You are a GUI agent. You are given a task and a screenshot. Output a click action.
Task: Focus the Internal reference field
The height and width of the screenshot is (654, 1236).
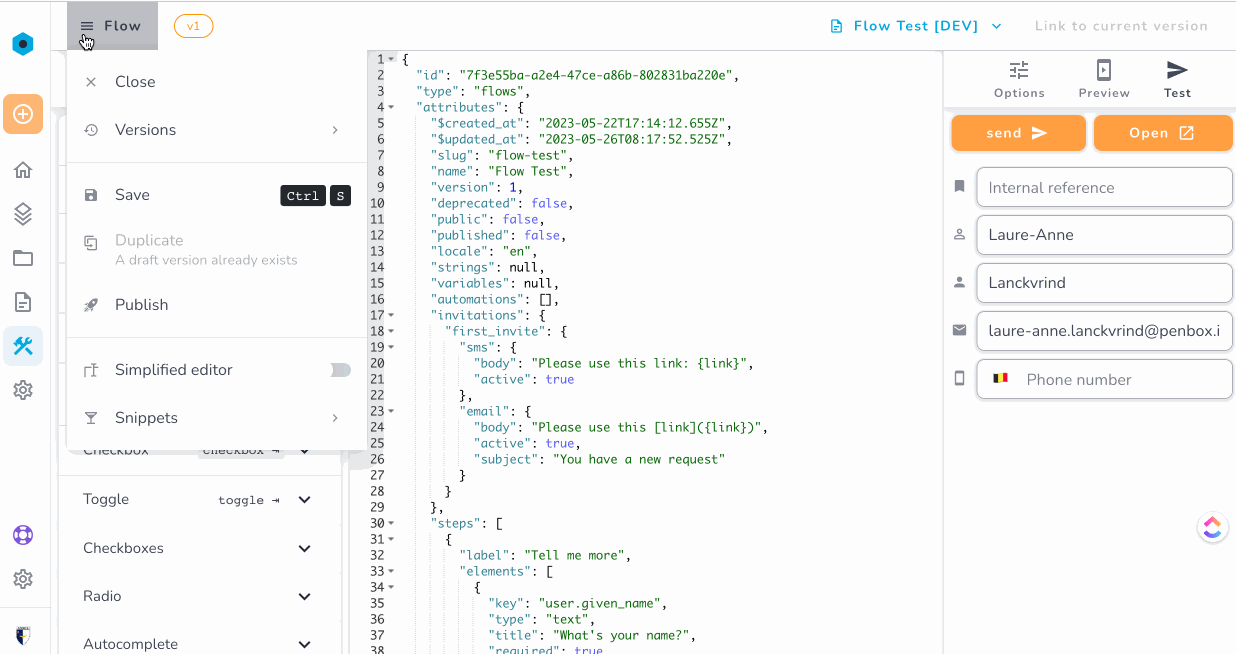pyautogui.click(x=1104, y=187)
